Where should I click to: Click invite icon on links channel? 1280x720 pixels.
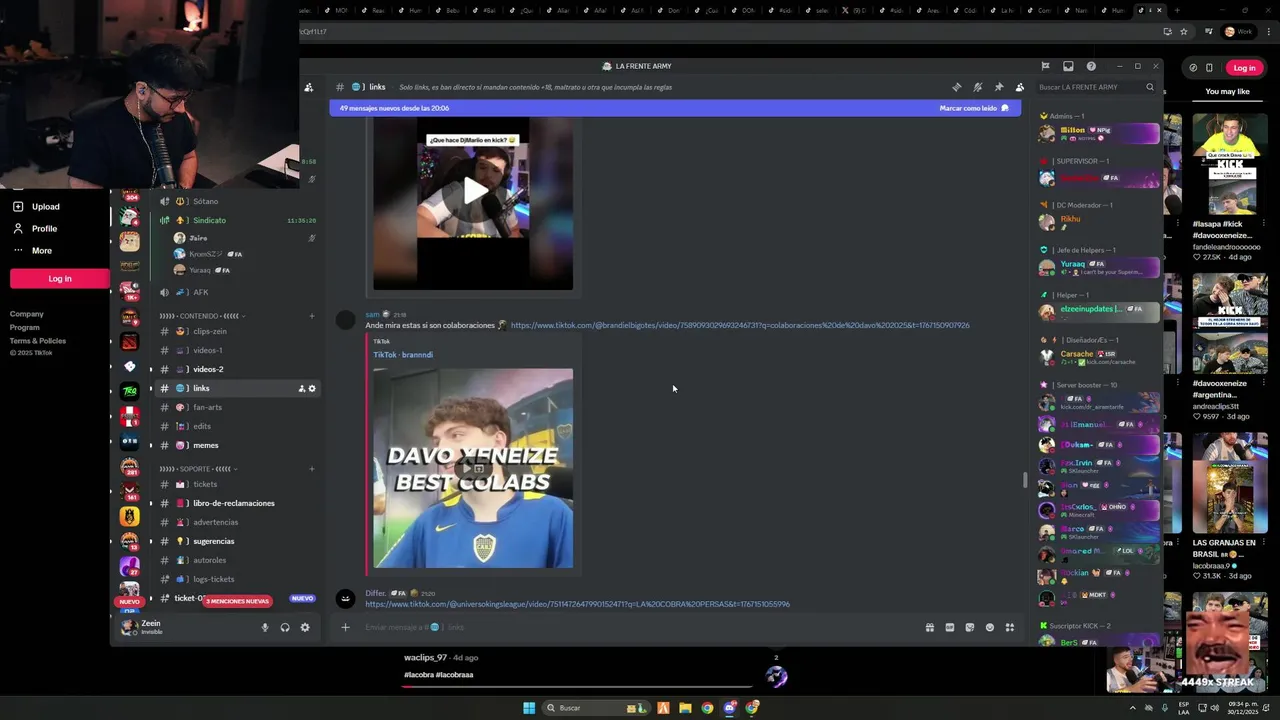(x=301, y=388)
